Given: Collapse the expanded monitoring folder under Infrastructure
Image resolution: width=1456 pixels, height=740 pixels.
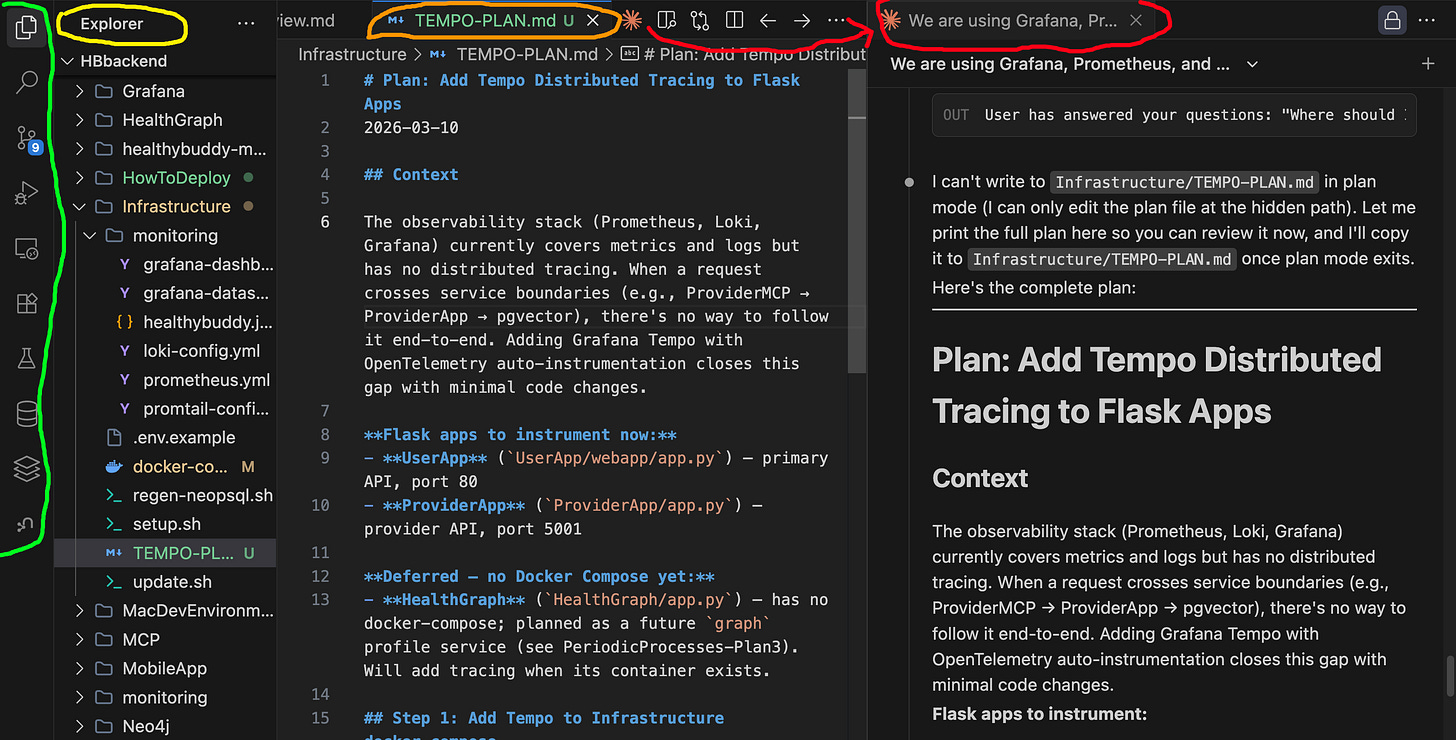Looking at the screenshot, I should pyautogui.click(x=91, y=236).
